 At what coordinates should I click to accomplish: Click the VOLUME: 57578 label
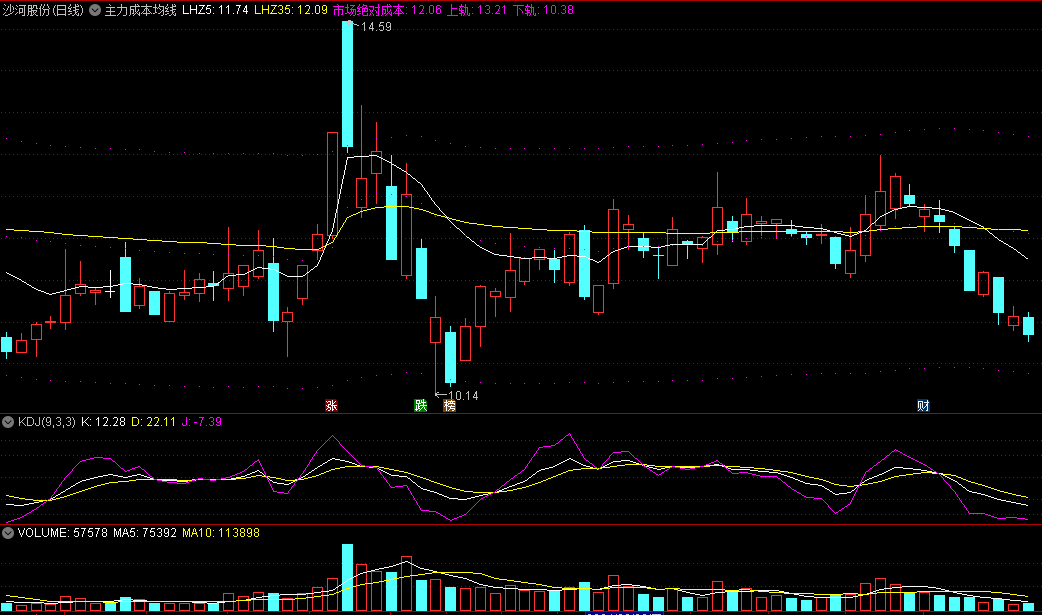(62, 533)
